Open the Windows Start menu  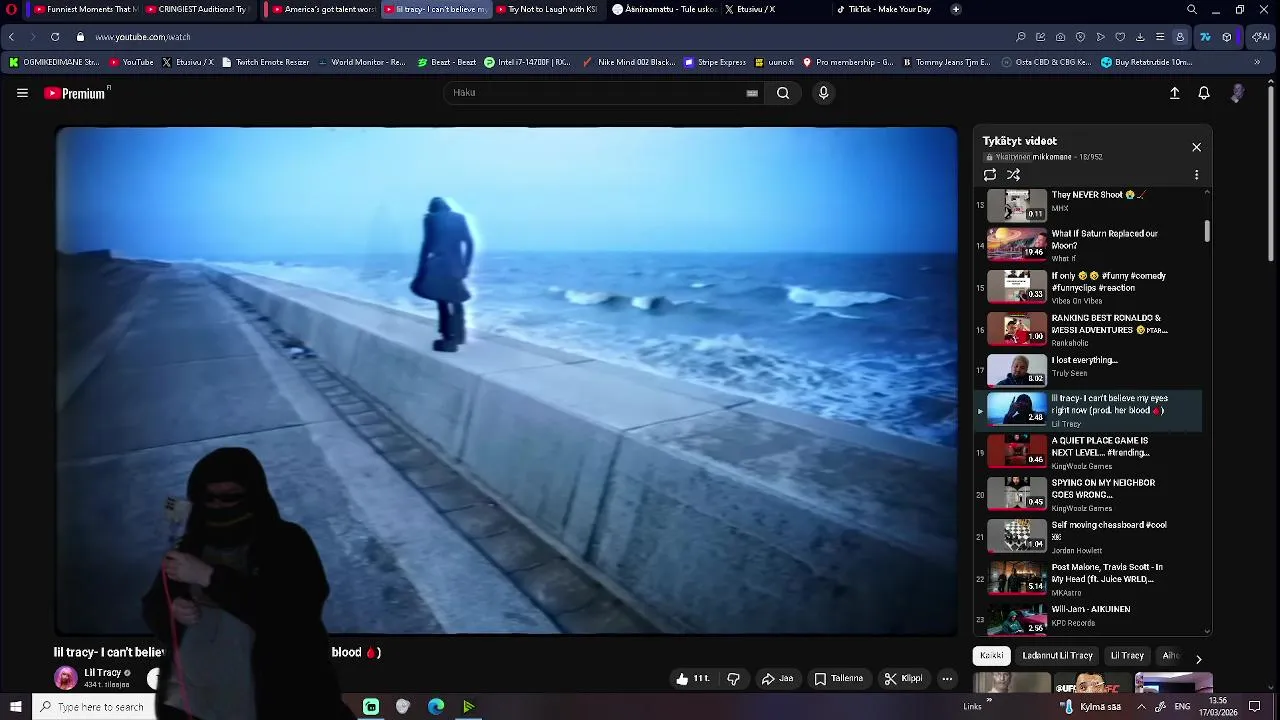tap(15, 707)
